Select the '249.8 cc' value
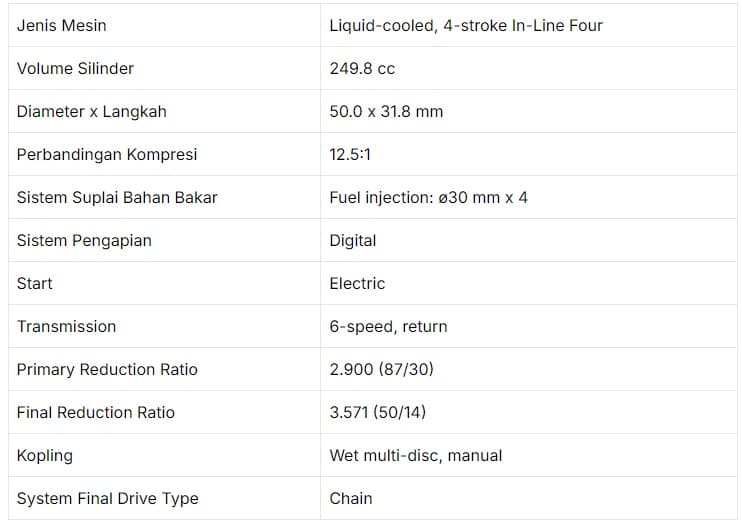The height and width of the screenshot is (521, 742). coord(362,68)
